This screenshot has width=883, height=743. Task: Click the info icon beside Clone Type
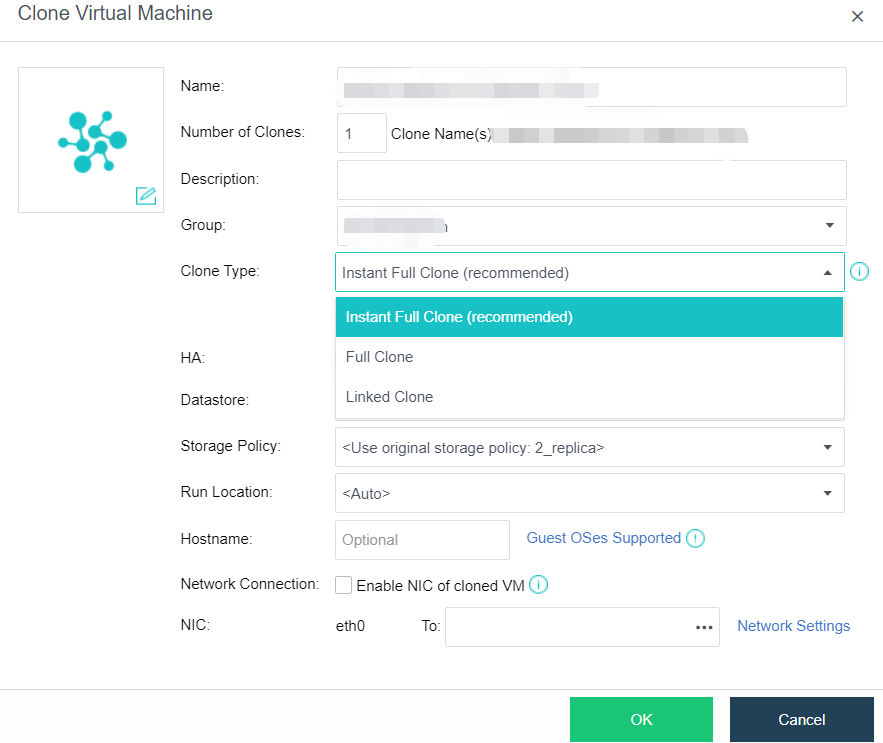(859, 272)
